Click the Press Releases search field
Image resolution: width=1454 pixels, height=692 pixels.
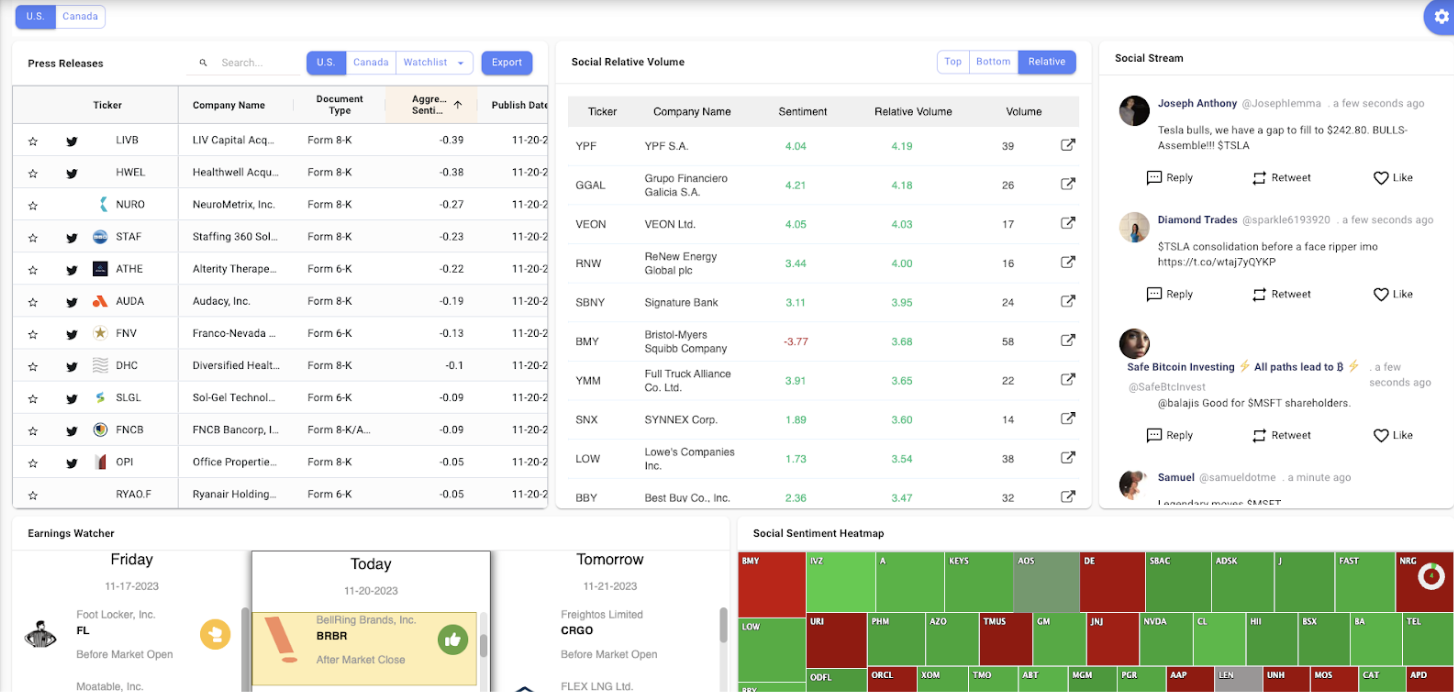tap(255, 63)
